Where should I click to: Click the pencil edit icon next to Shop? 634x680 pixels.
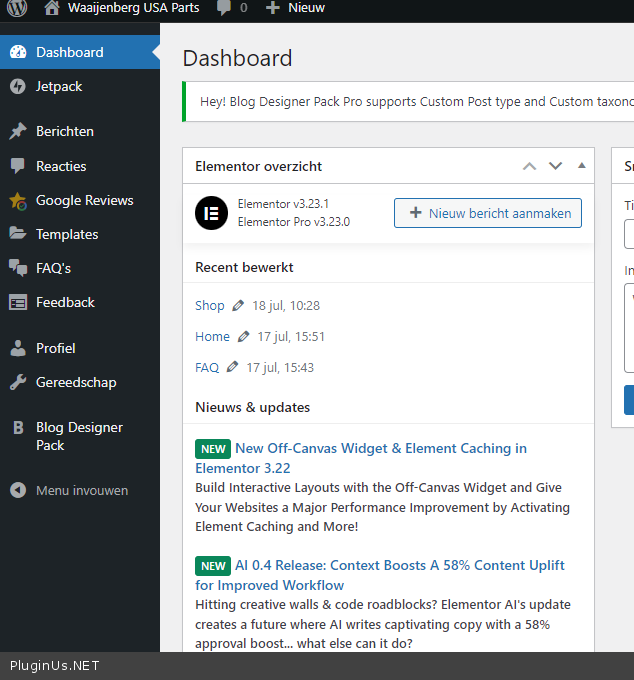point(238,305)
